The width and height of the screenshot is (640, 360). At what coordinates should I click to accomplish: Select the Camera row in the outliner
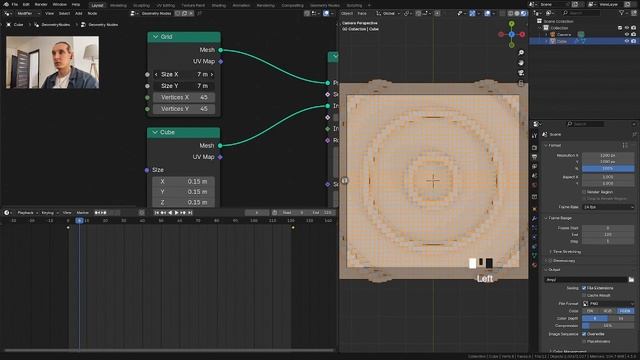584,35
